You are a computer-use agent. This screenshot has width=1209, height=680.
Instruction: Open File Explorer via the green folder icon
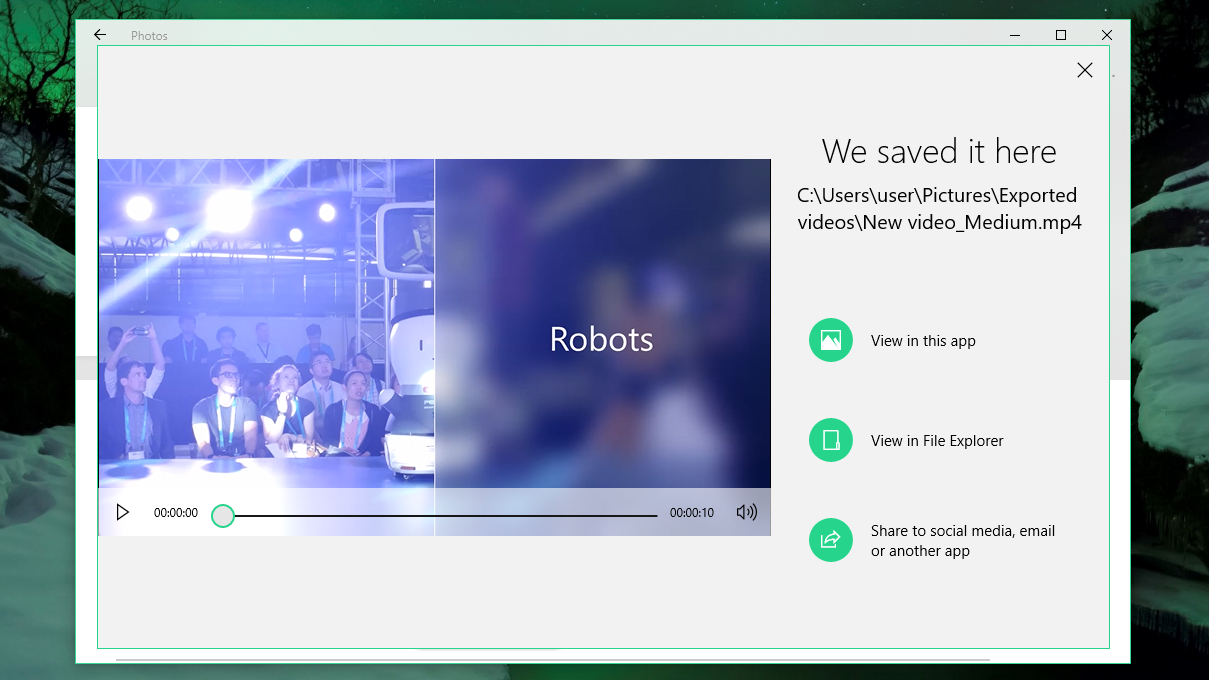[831, 440]
